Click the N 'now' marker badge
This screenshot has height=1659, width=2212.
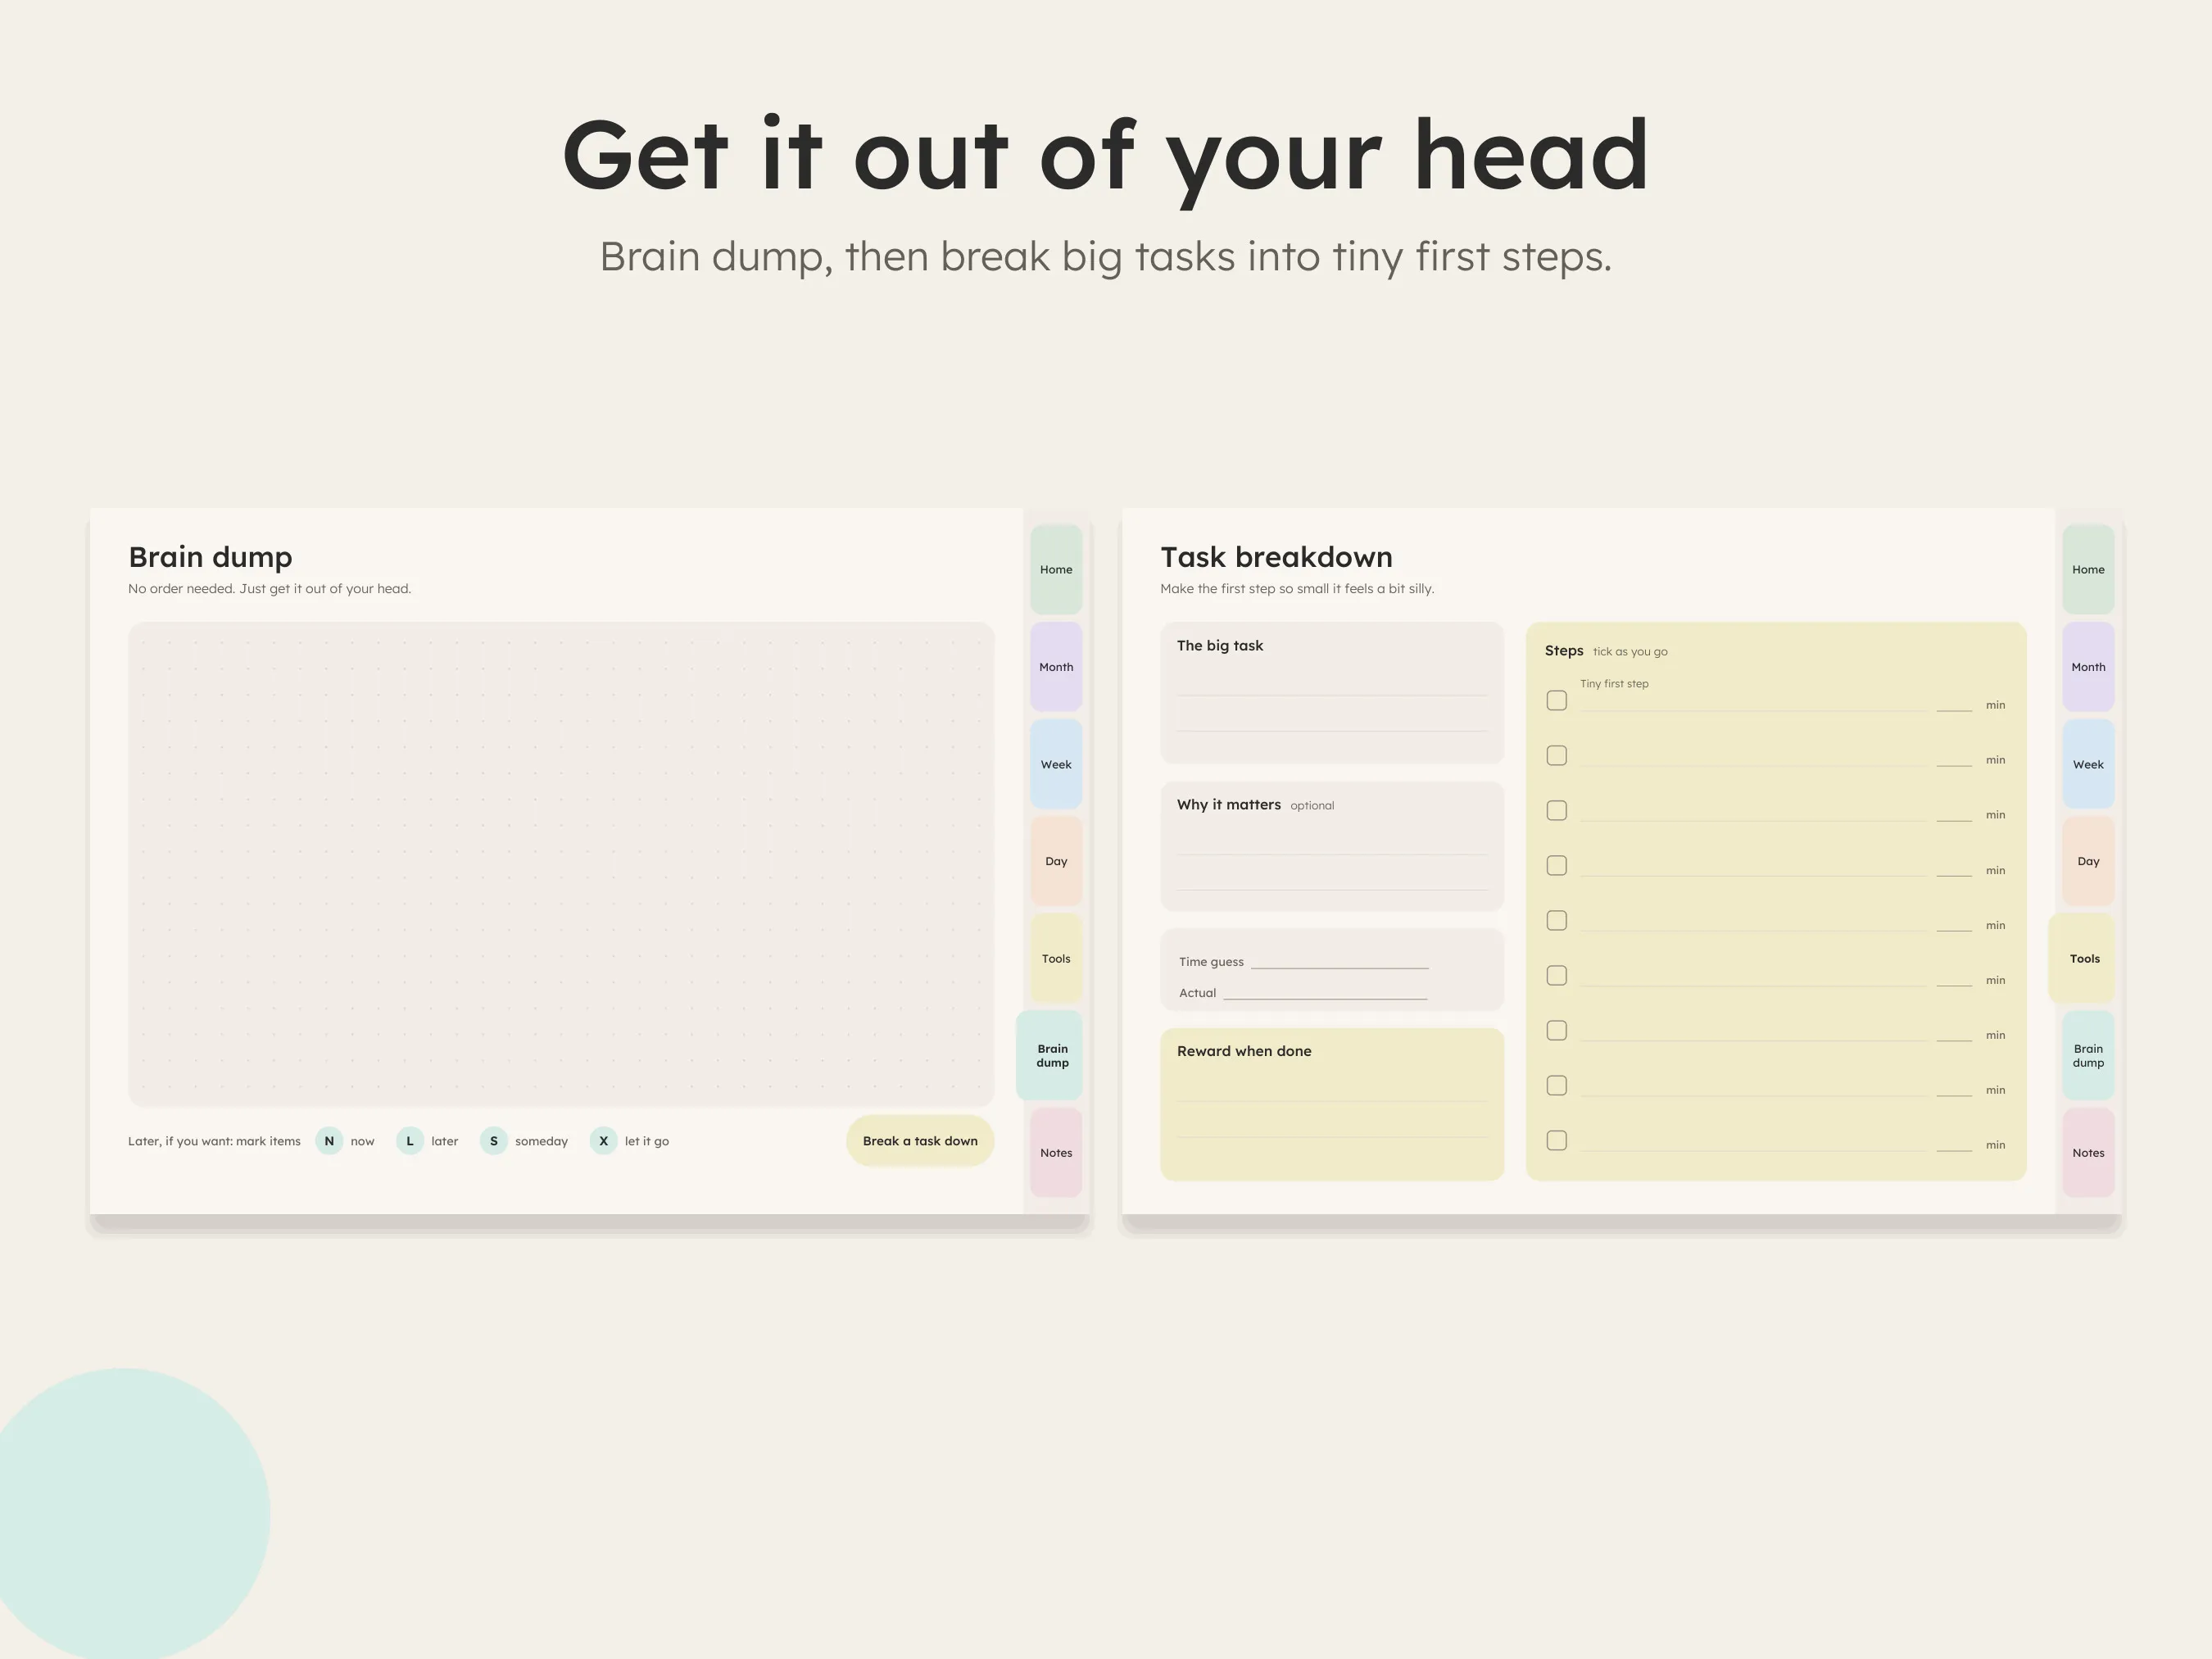[x=329, y=1141]
